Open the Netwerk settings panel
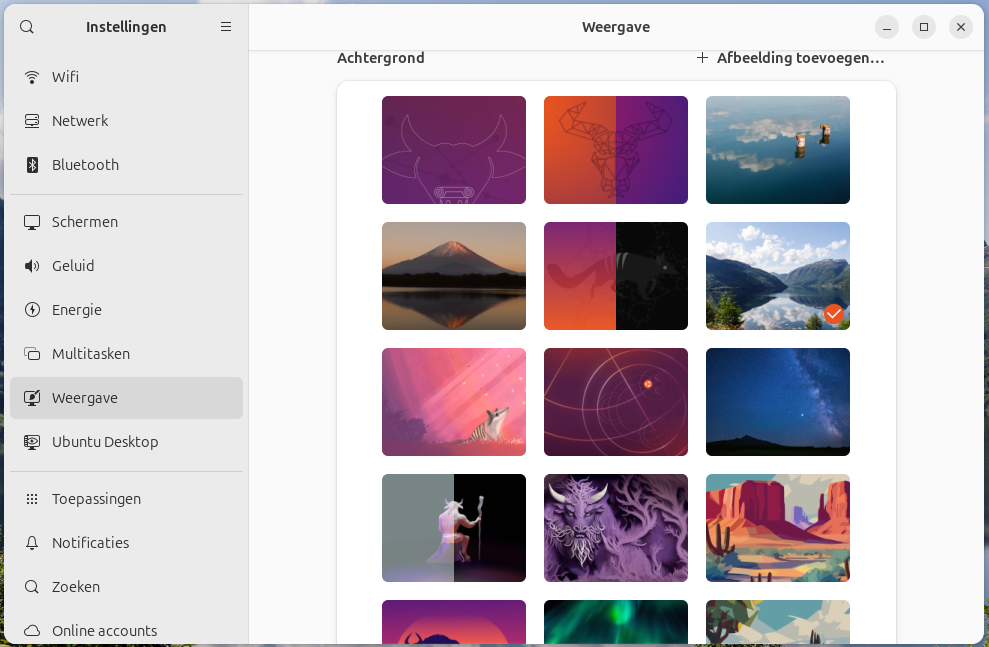The height and width of the screenshot is (647, 989). tap(80, 121)
